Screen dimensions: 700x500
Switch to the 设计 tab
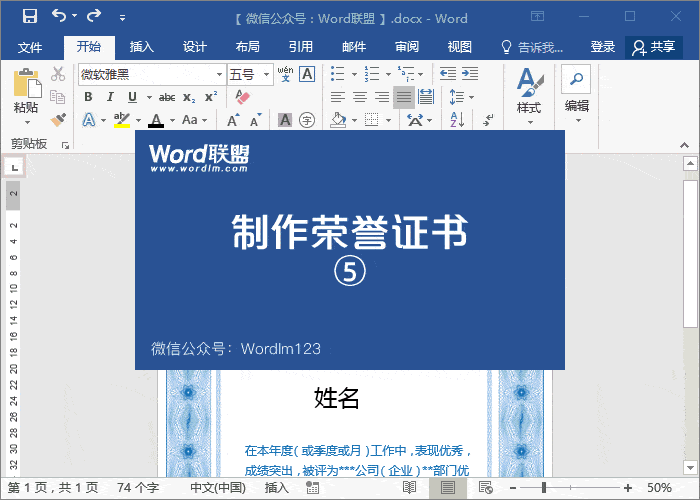click(195, 47)
